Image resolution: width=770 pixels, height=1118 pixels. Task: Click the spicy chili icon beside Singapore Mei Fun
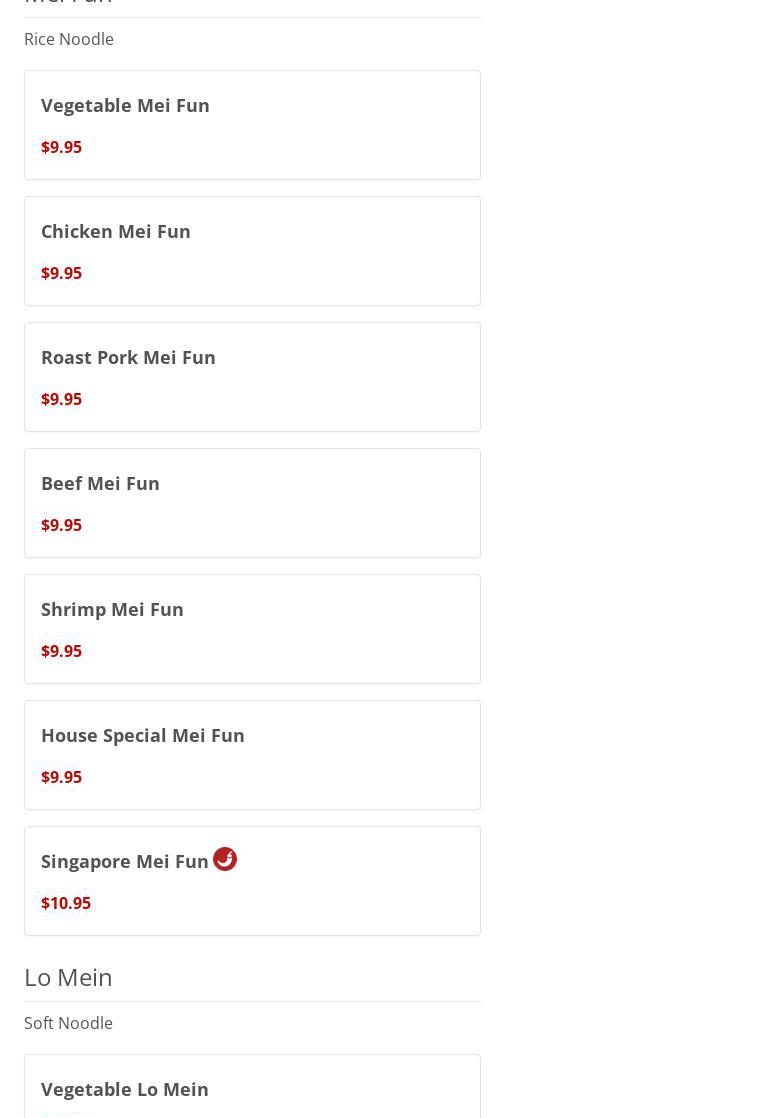pos(225,858)
